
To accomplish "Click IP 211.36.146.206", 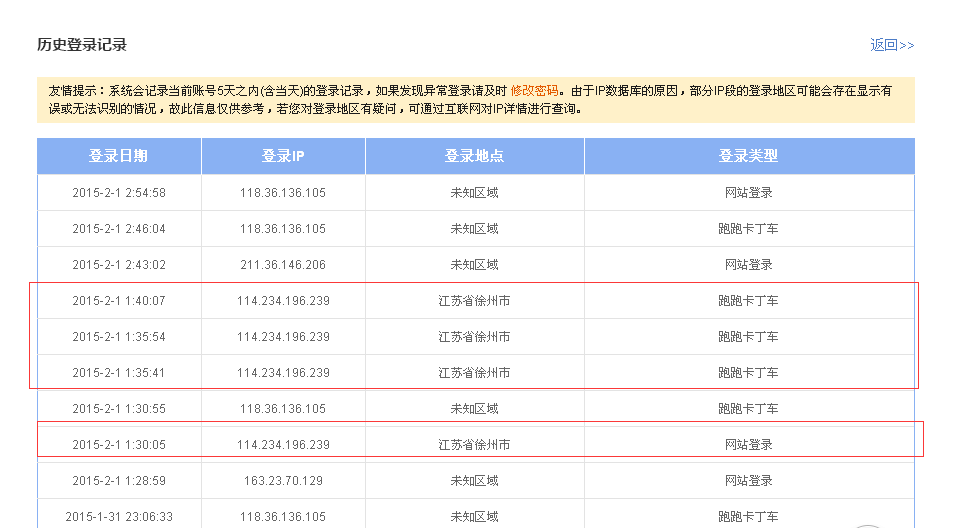I will (283, 265).
